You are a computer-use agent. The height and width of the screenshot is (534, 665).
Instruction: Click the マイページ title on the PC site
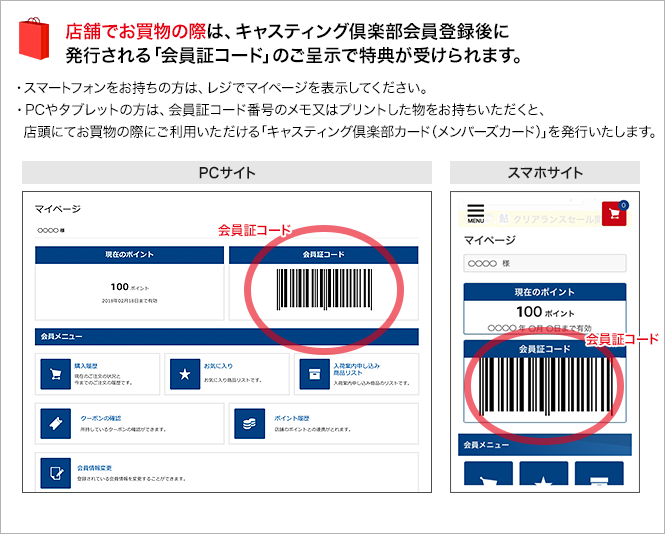point(58,209)
